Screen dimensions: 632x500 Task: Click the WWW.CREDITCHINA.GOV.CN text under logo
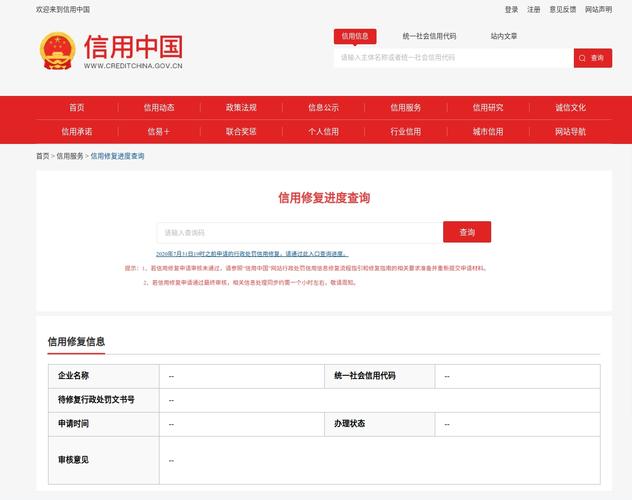[x=133, y=66]
